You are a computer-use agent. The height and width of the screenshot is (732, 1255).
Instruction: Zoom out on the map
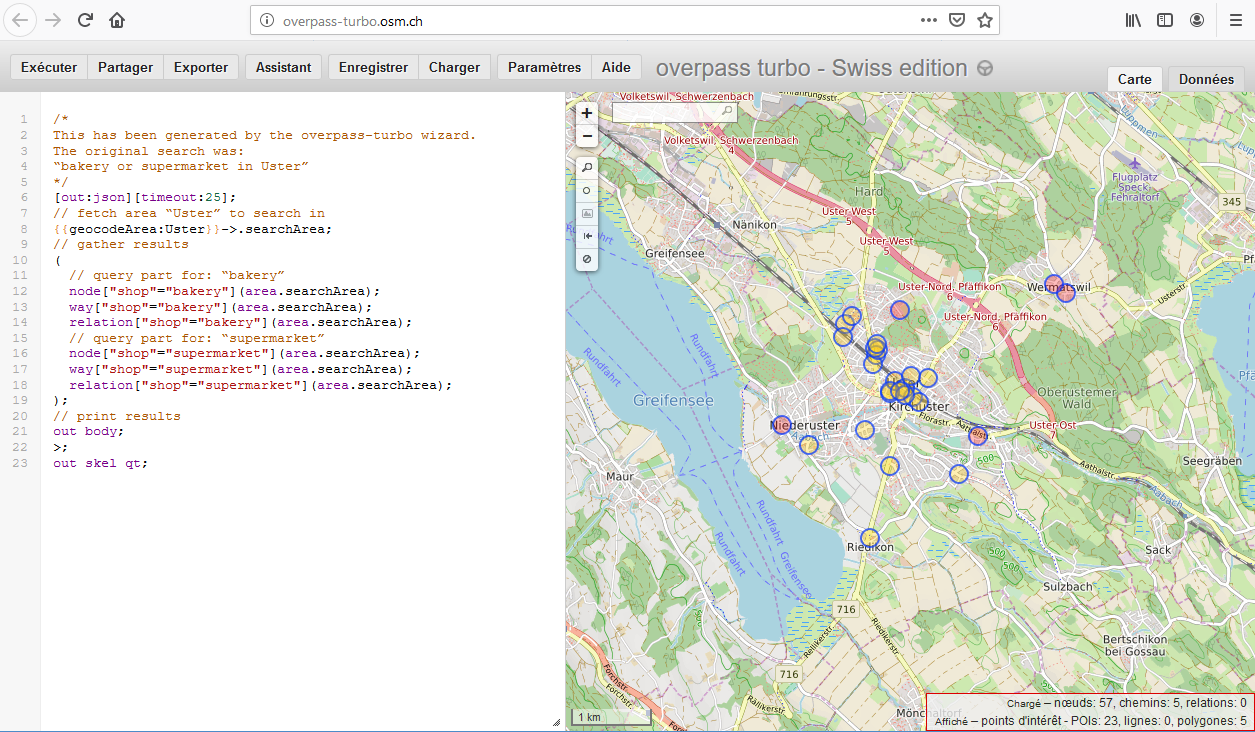tap(587, 136)
